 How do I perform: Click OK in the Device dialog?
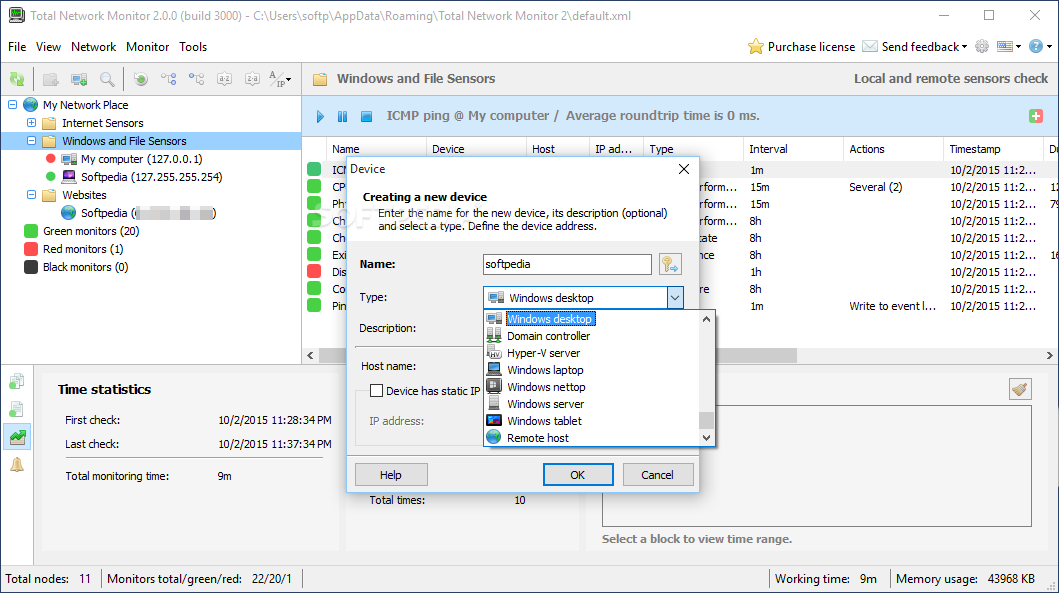click(x=578, y=475)
